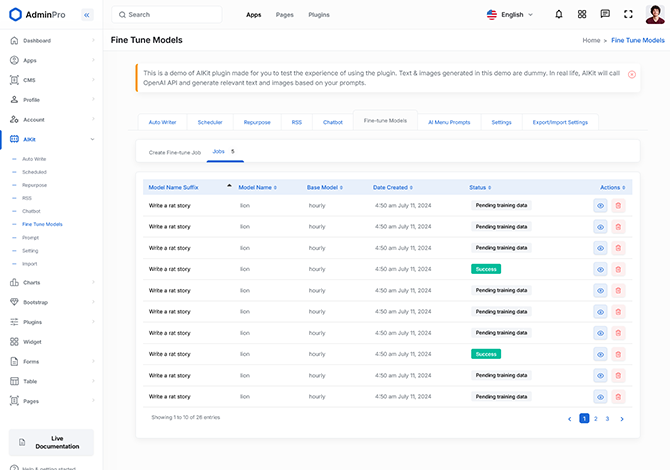Expand the Charts sidebar menu
The image size is (670, 470).
(x=50, y=282)
